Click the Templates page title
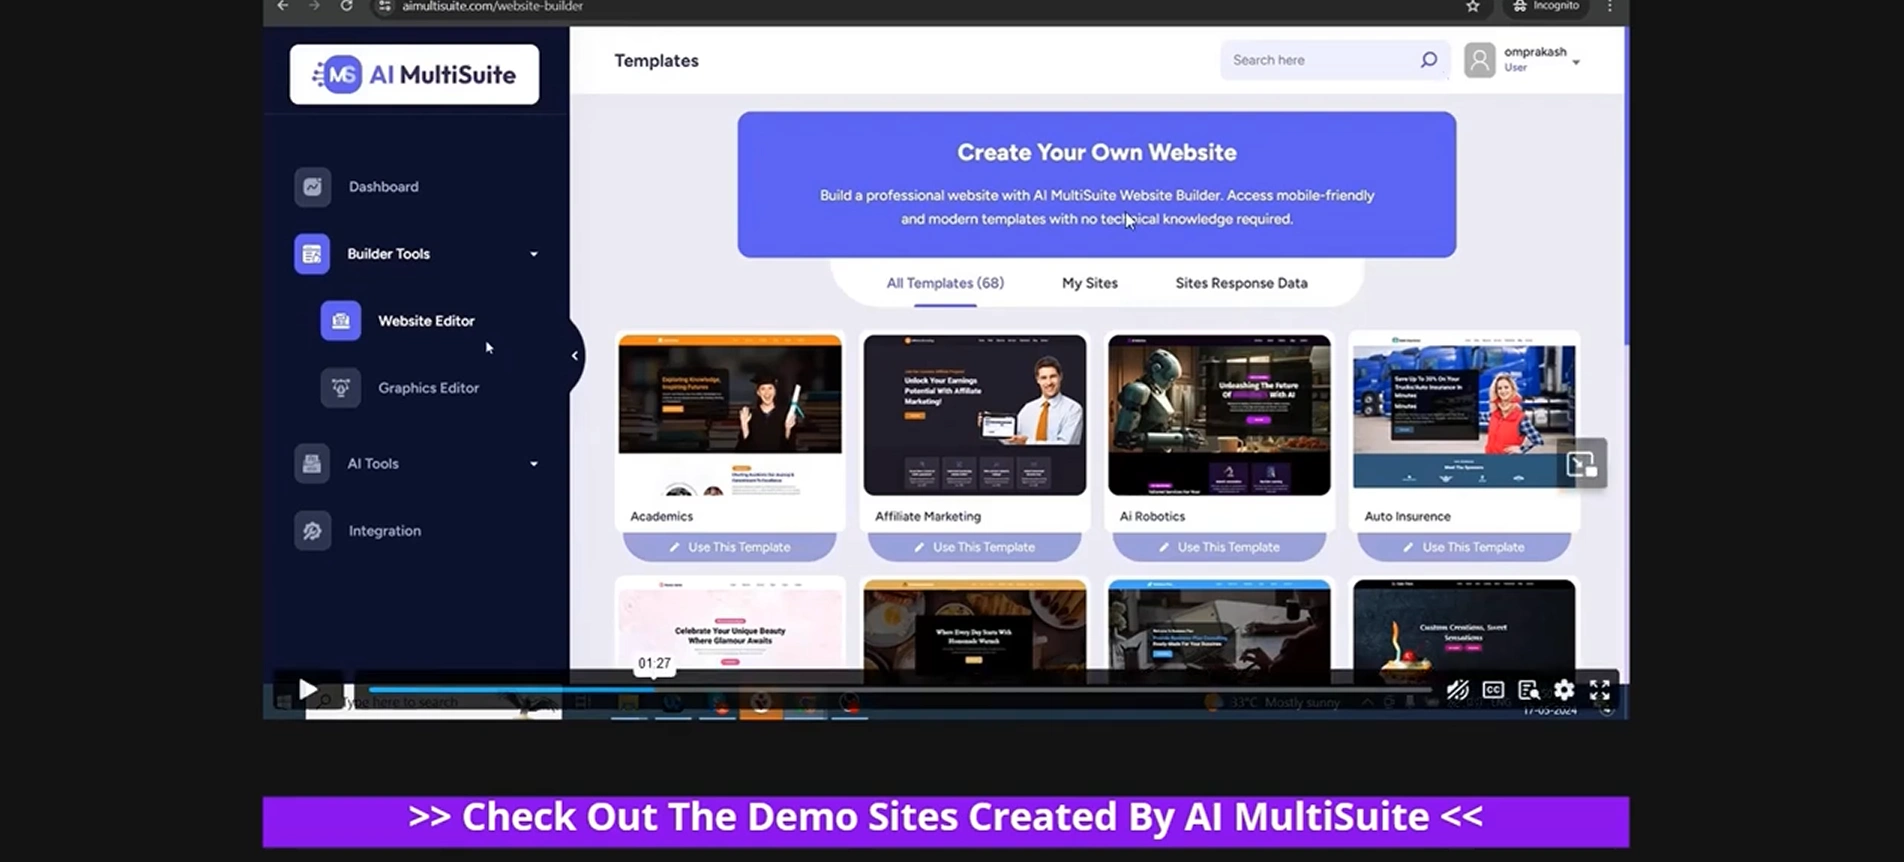The width and height of the screenshot is (1904, 862). click(656, 61)
